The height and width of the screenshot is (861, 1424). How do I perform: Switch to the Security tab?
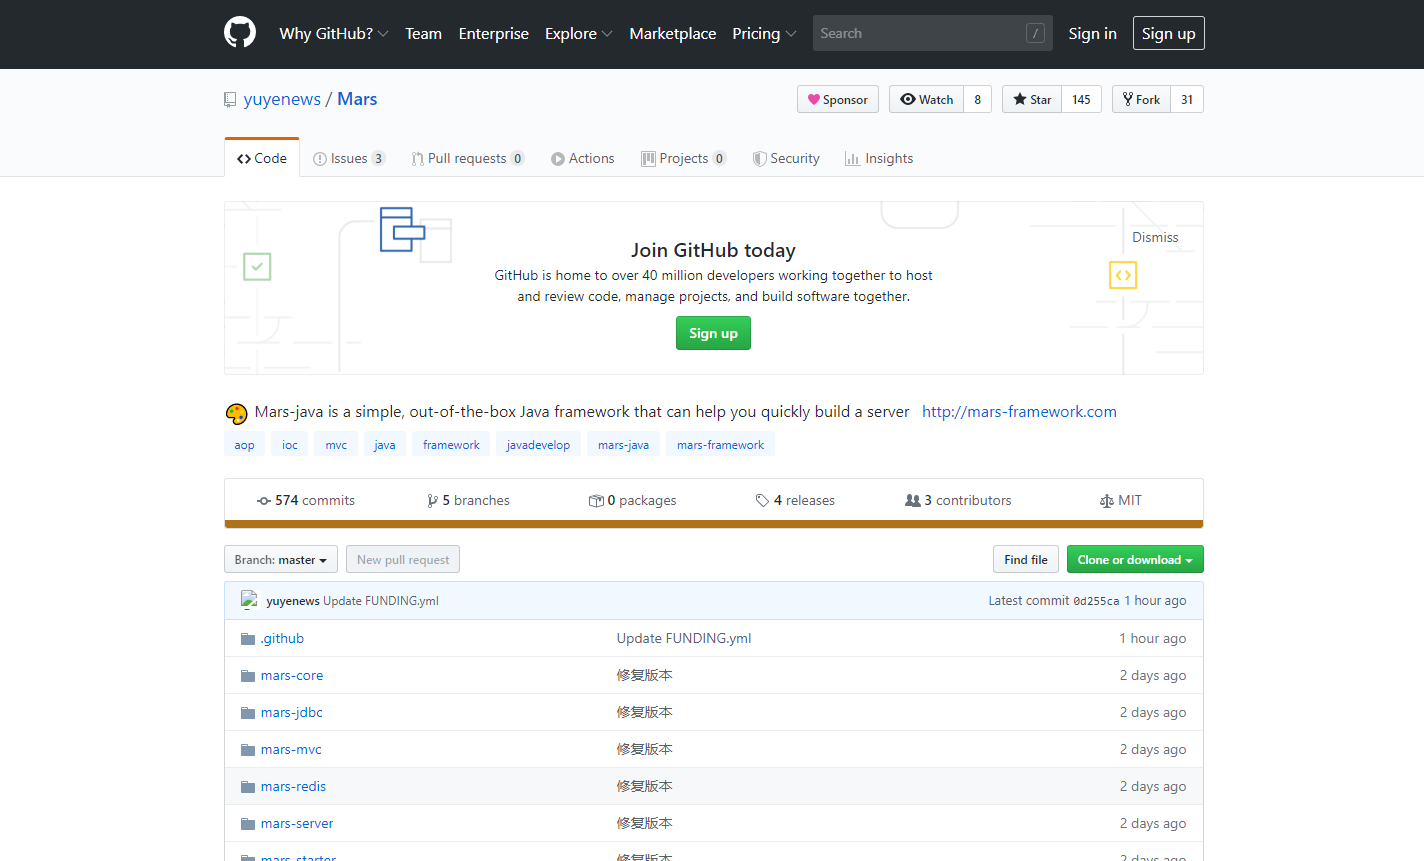click(x=786, y=158)
